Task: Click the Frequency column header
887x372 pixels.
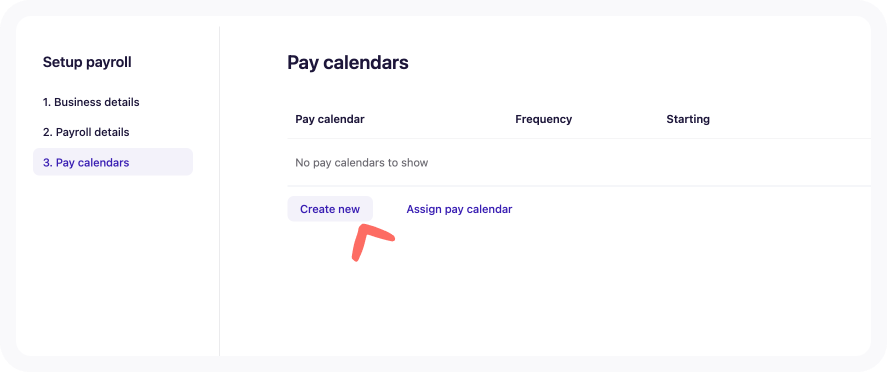Action: coord(544,119)
